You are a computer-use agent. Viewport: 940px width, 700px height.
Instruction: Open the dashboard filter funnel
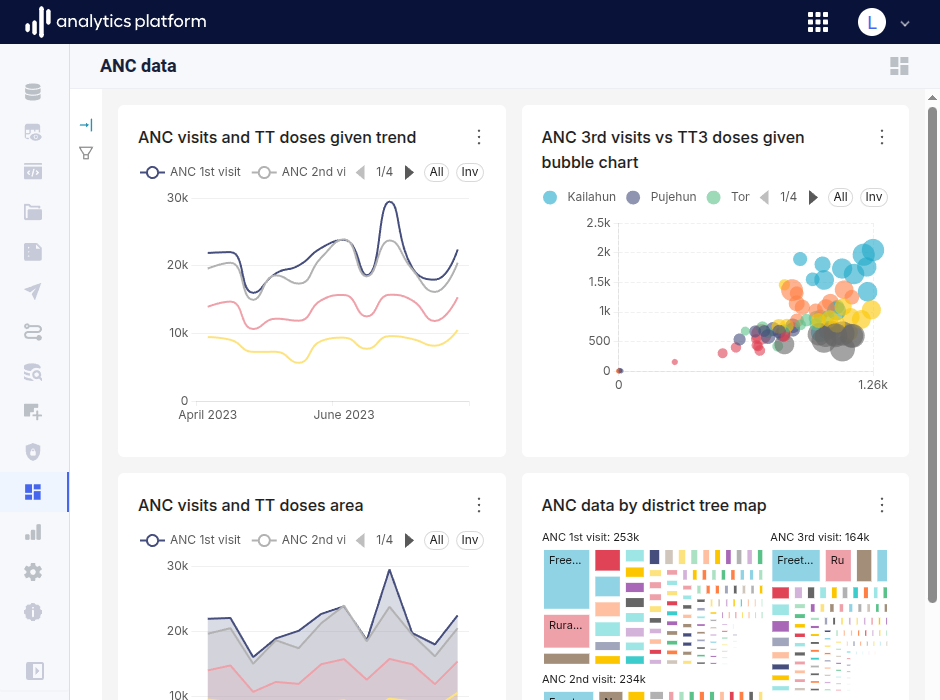86,153
